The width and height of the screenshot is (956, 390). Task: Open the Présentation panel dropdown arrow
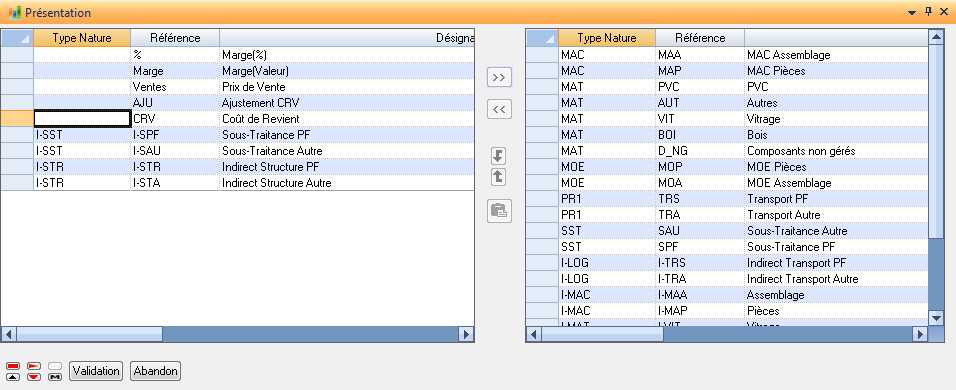point(913,12)
